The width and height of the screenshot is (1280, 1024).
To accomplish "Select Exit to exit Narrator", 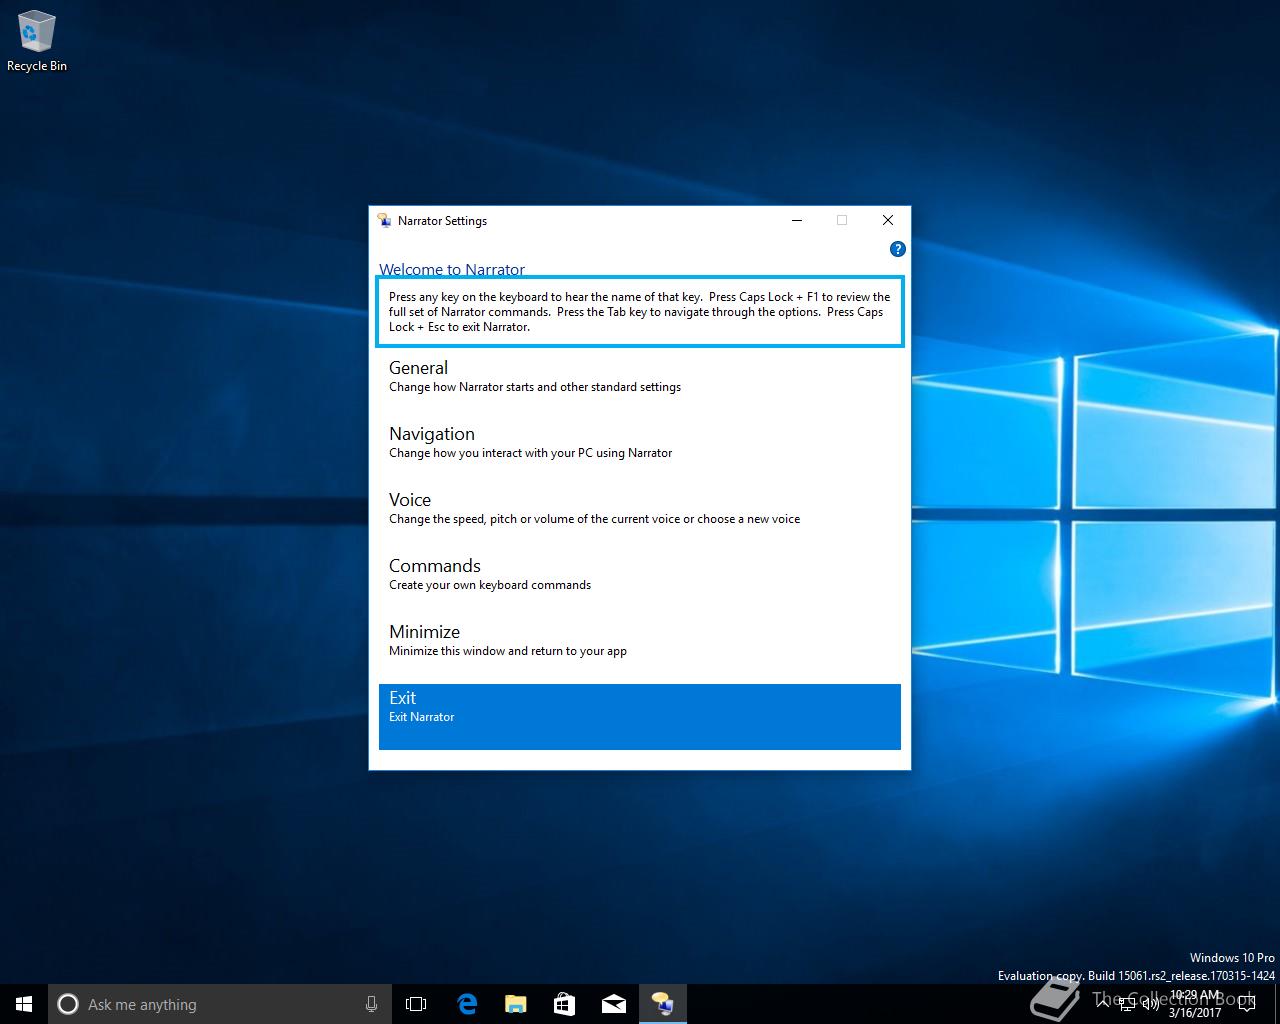I will point(640,716).
